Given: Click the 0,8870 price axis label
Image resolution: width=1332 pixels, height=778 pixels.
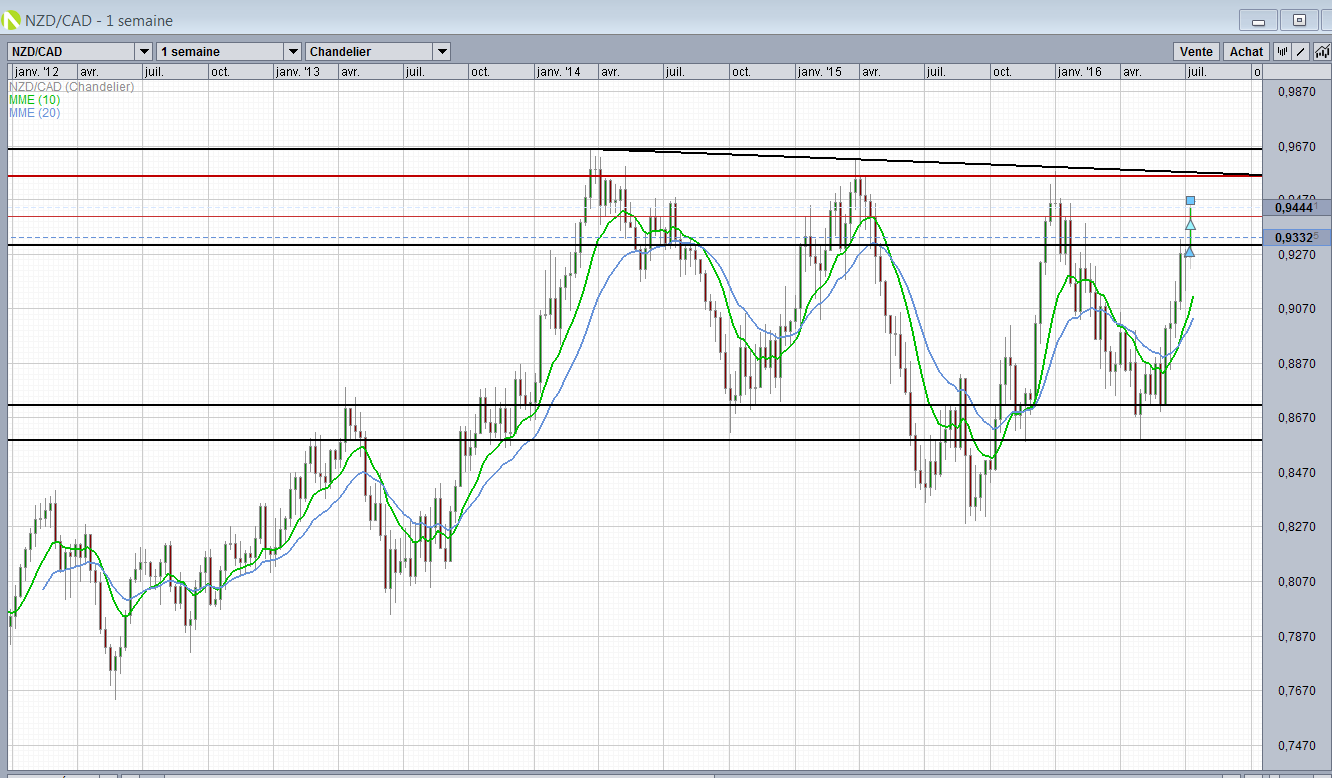Looking at the screenshot, I should (1296, 364).
